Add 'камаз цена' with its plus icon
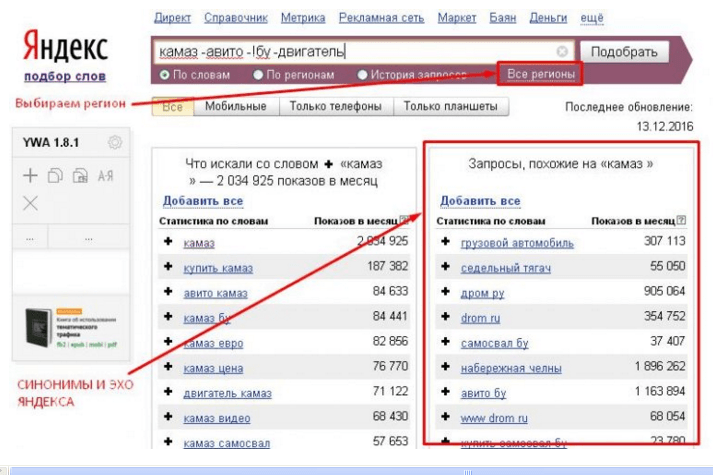 point(168,366)
